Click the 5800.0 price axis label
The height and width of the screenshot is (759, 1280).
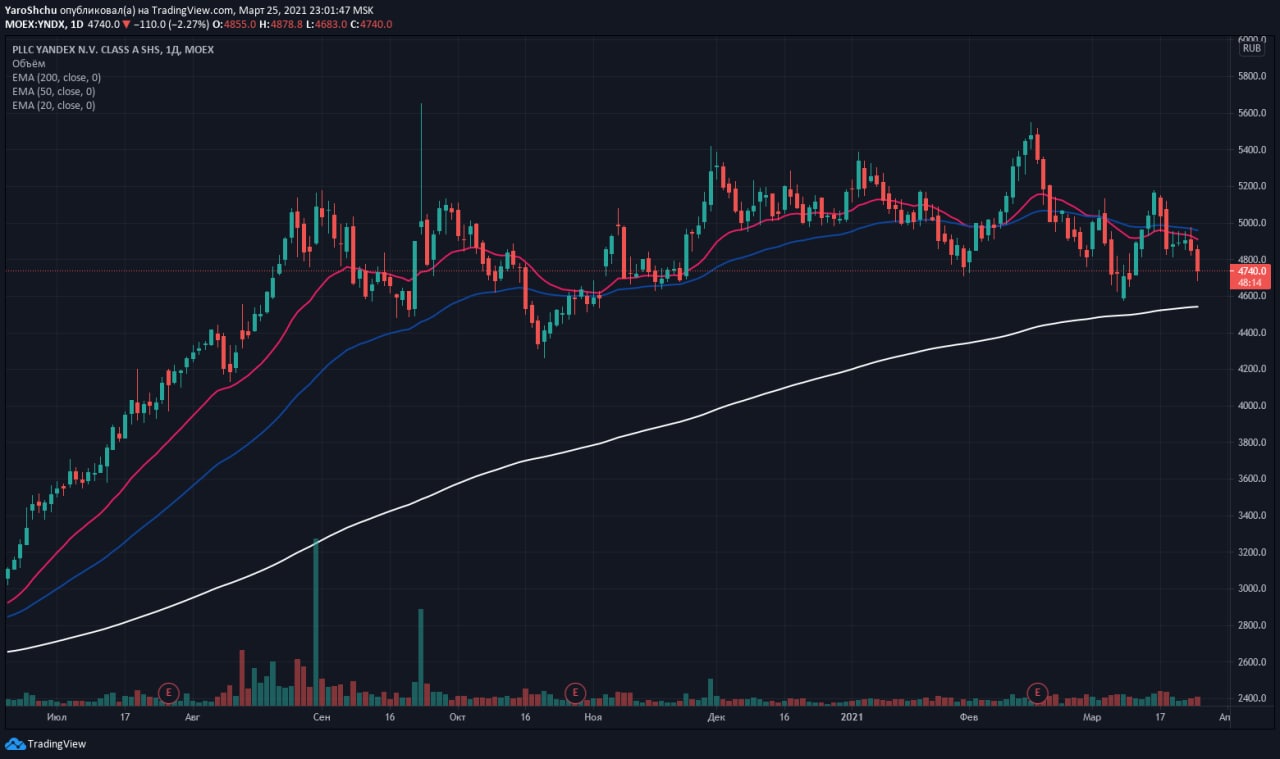[1252, 76]
